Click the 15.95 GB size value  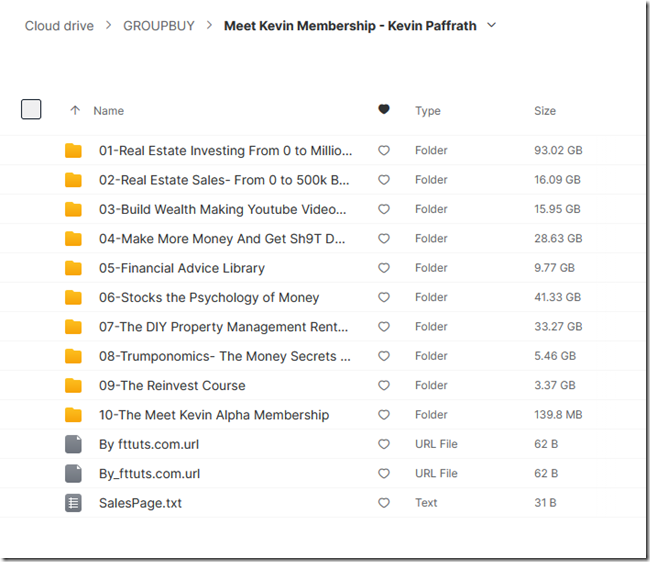[557, 209]
